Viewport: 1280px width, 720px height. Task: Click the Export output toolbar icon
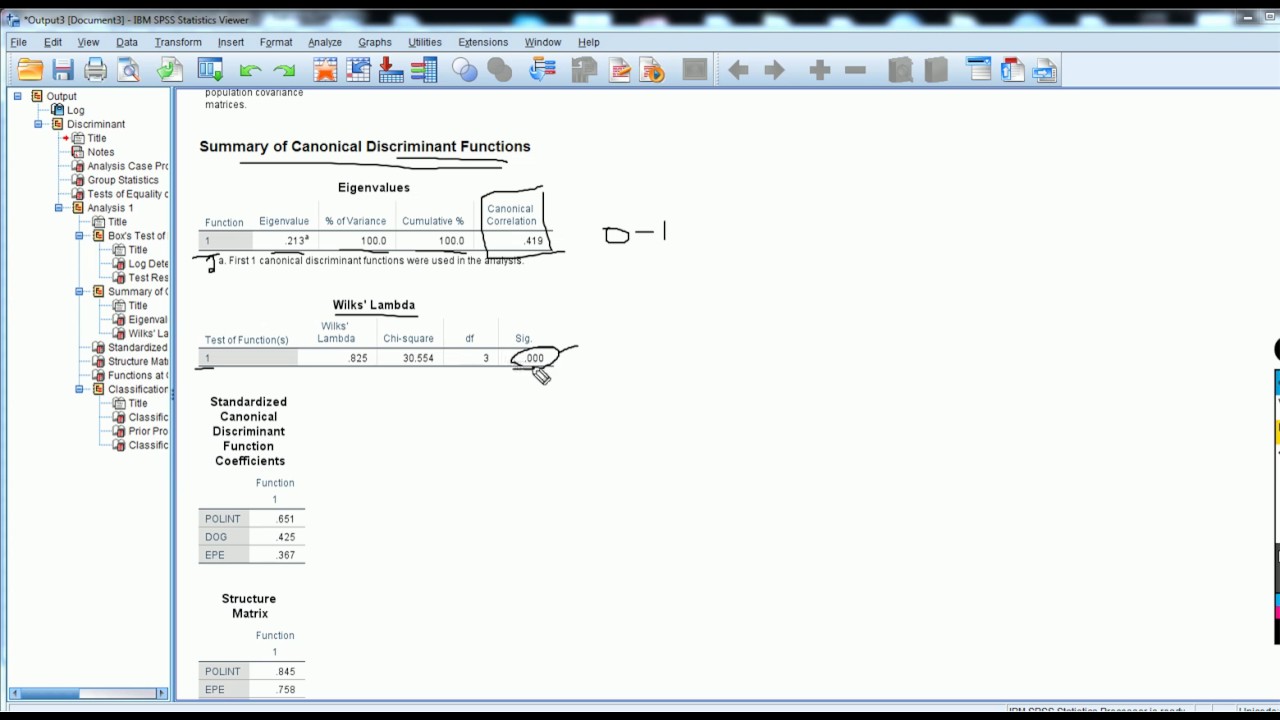pos(169,70)
